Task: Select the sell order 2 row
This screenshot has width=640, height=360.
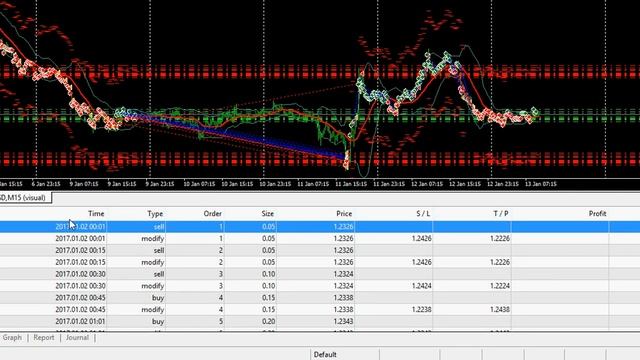Action: tap(320, 250)
